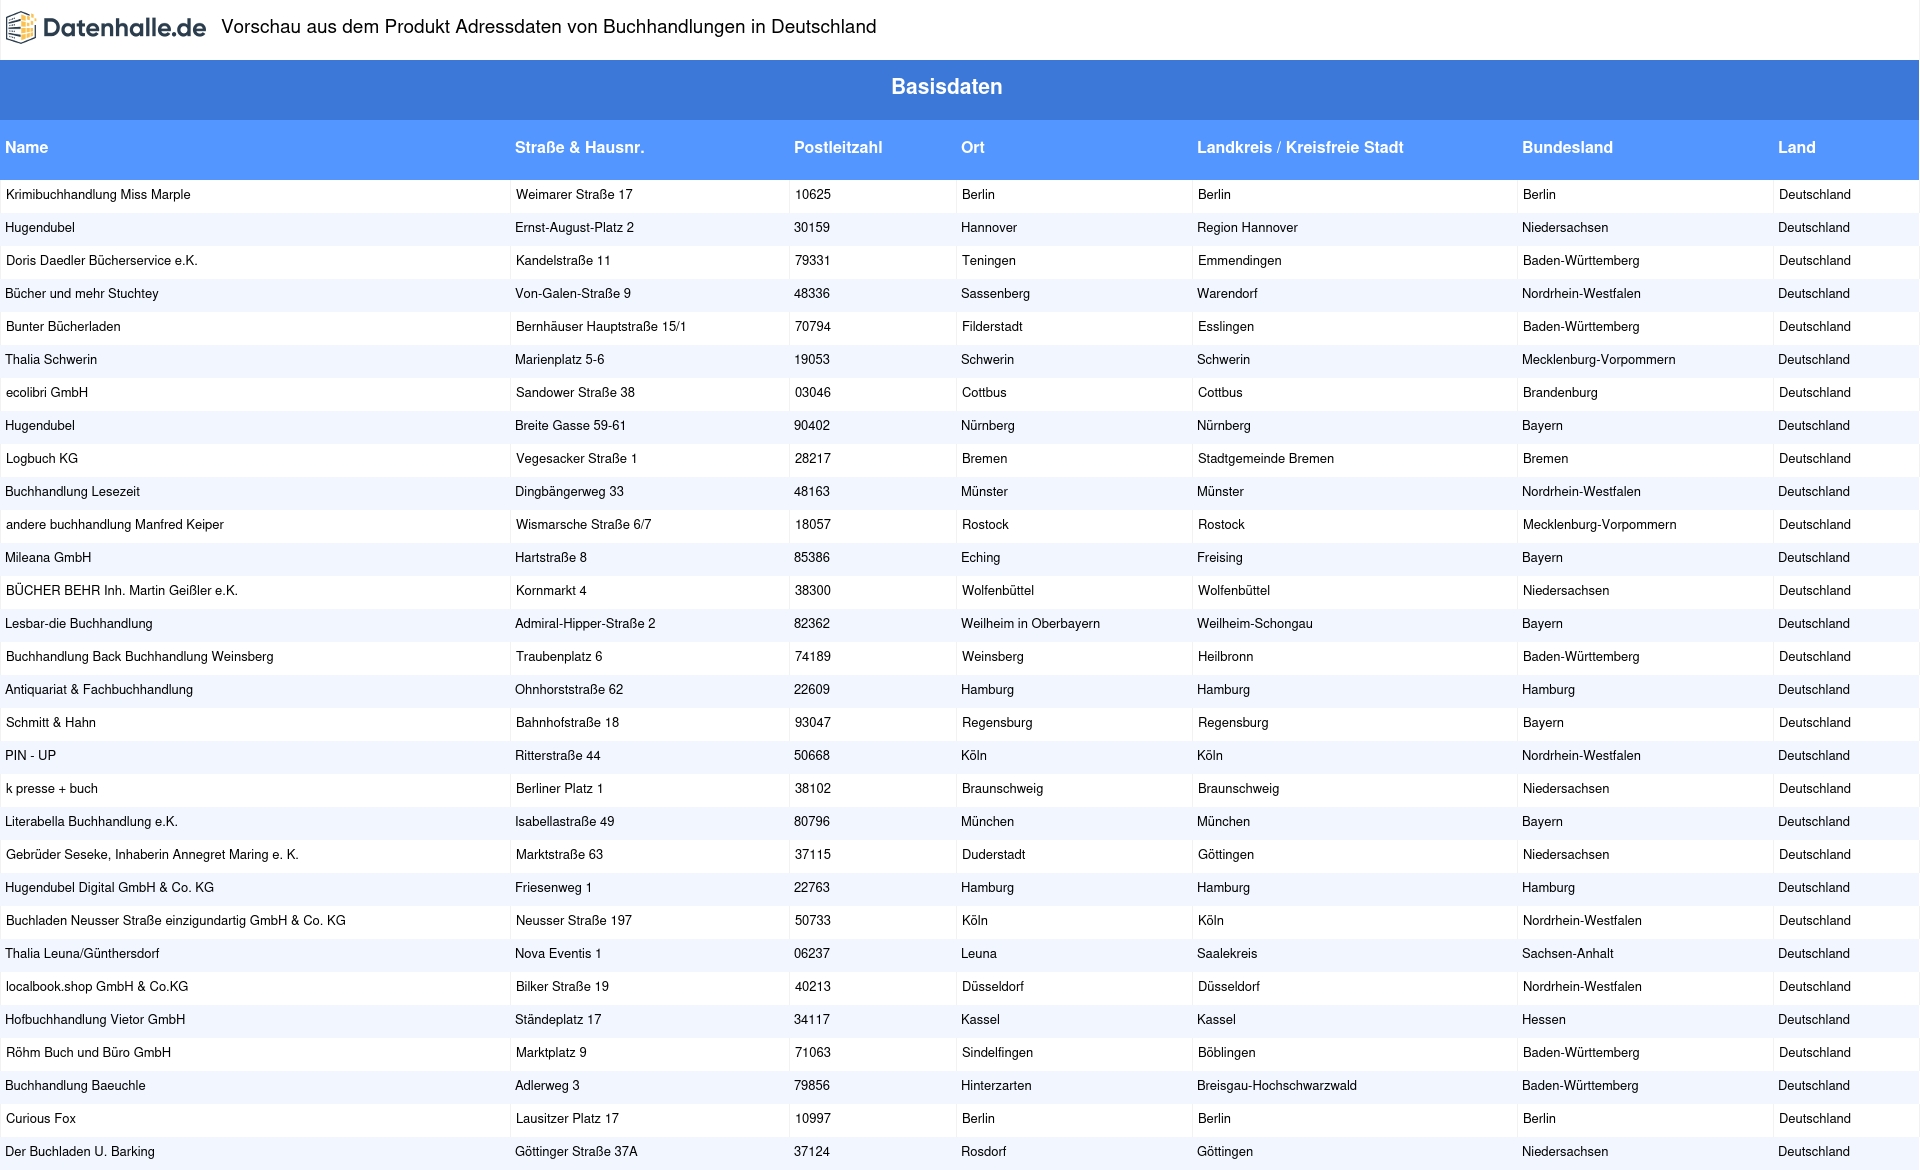Select Kornmarkt 4 address cell
The height and width of the screenshot is (1170, 1920).
pyautogui.click(x=551, y=591)
